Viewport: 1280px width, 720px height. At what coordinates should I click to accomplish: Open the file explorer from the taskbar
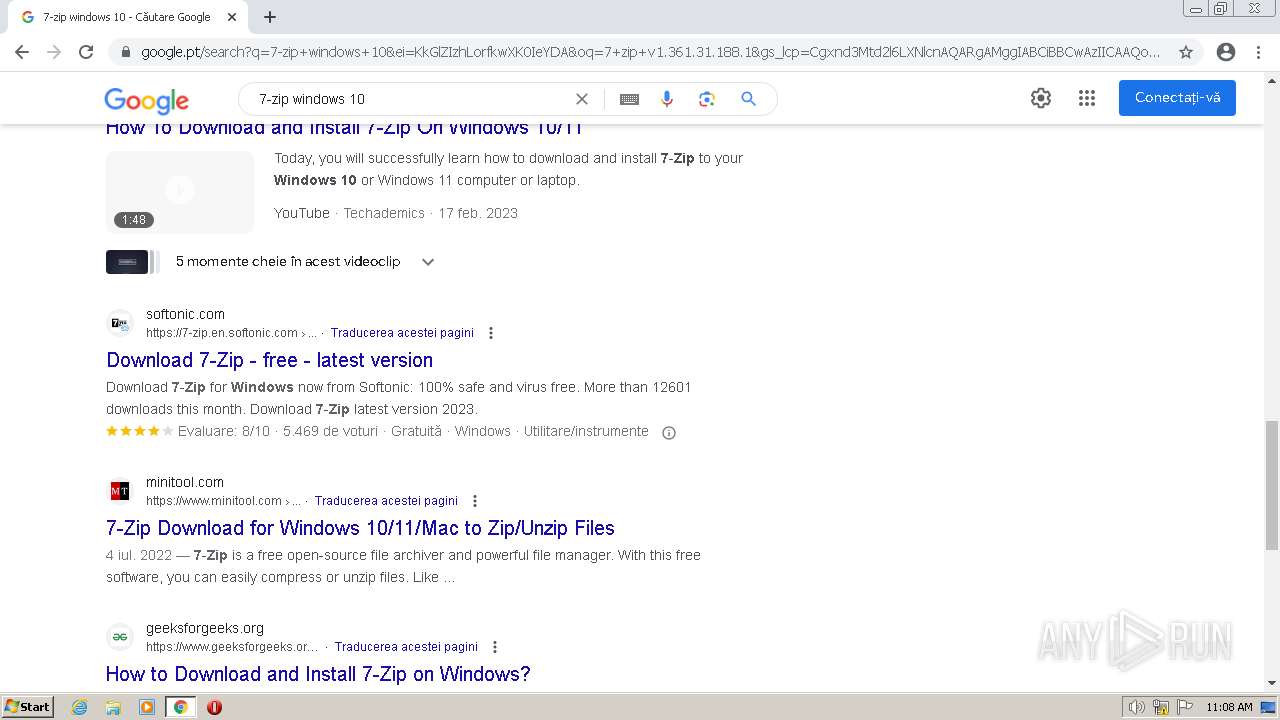(x=113, y=707)
